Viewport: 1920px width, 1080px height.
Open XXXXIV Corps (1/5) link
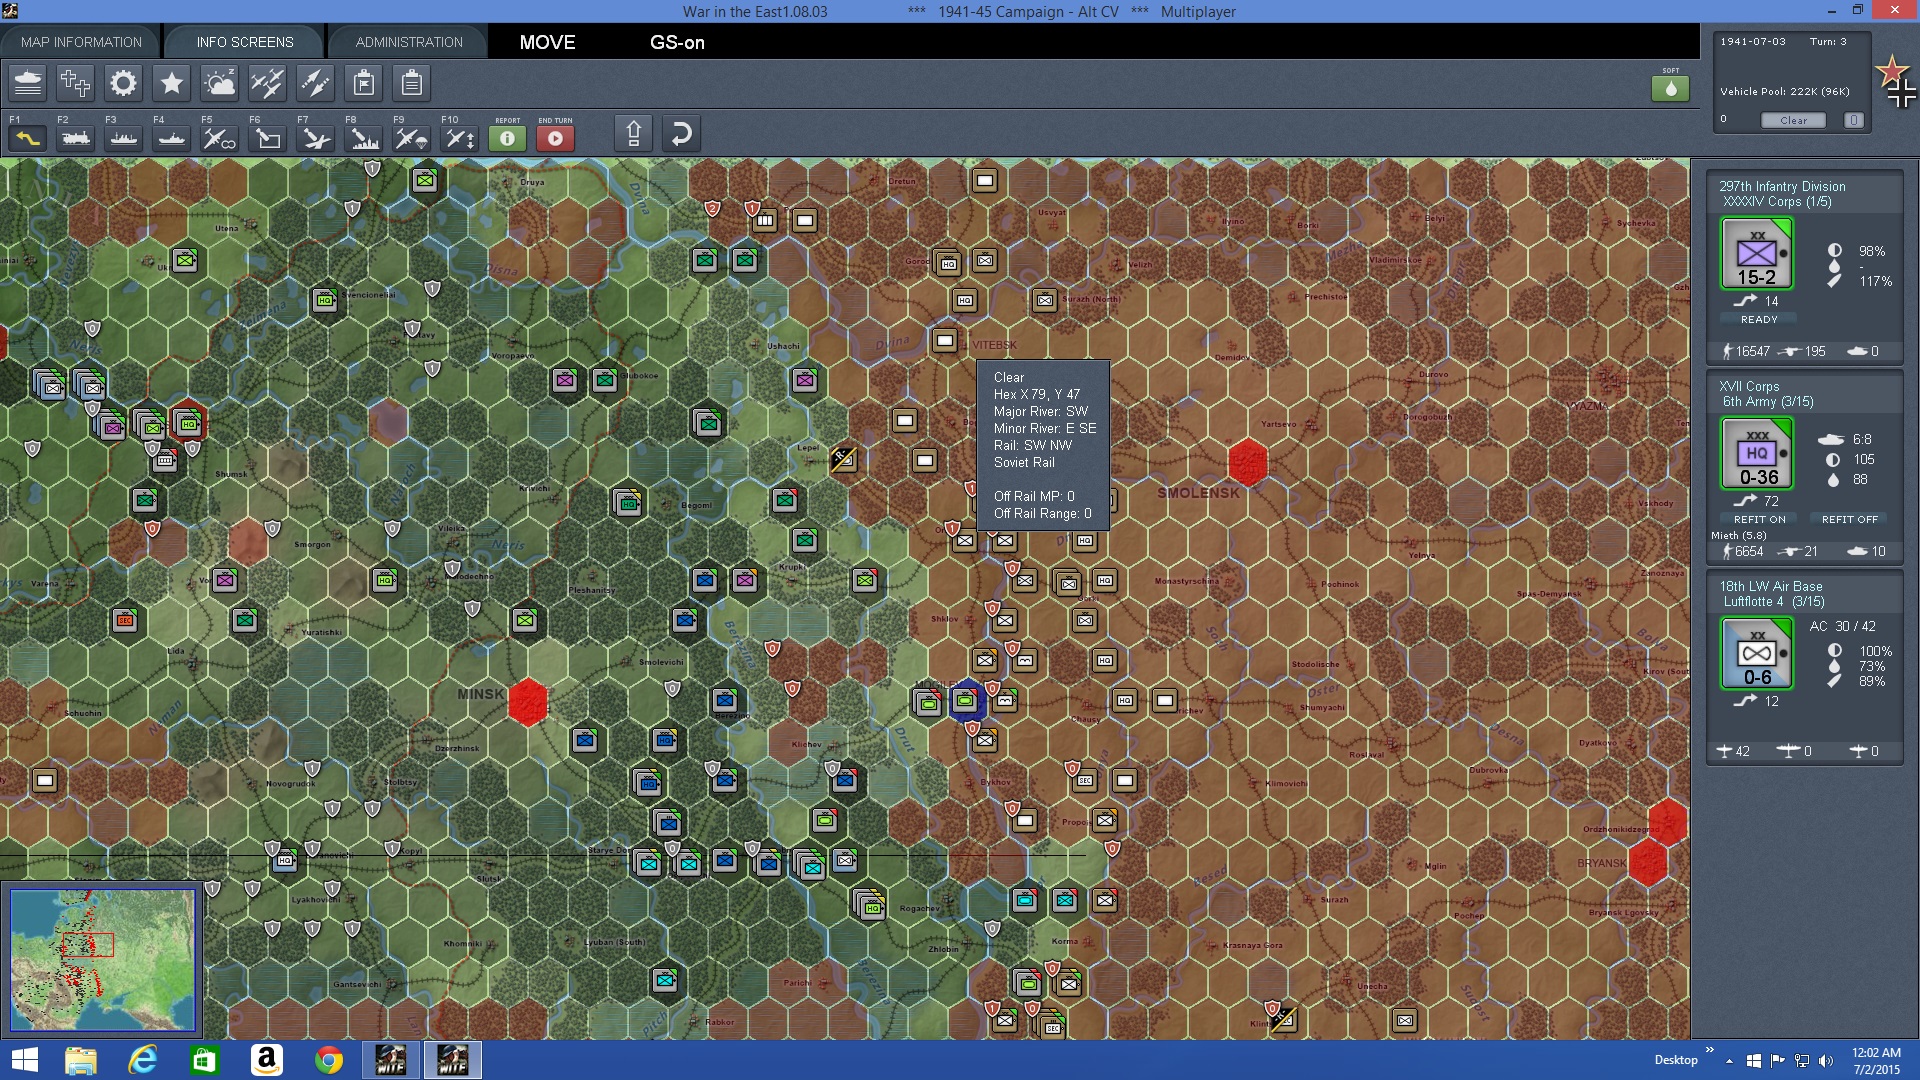(x=1777, y=202)
